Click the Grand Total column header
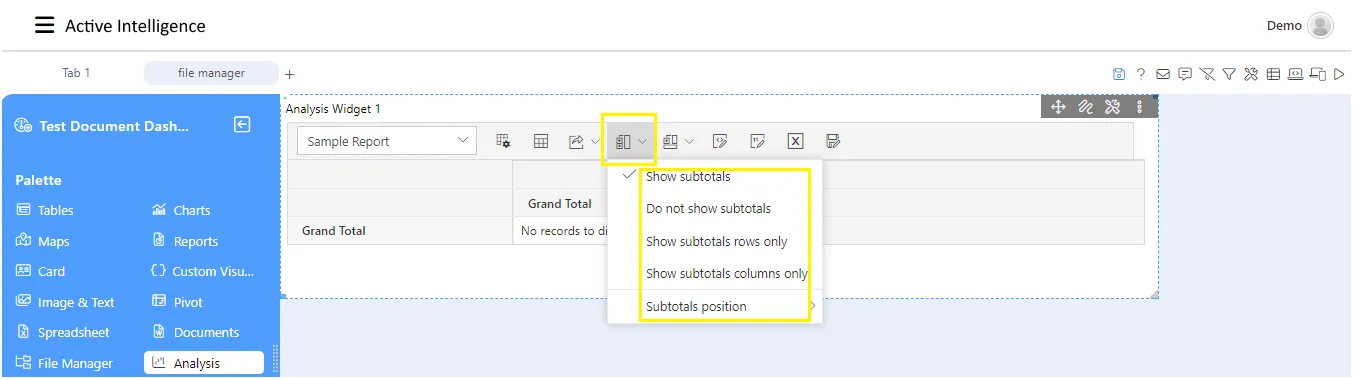 560,203
